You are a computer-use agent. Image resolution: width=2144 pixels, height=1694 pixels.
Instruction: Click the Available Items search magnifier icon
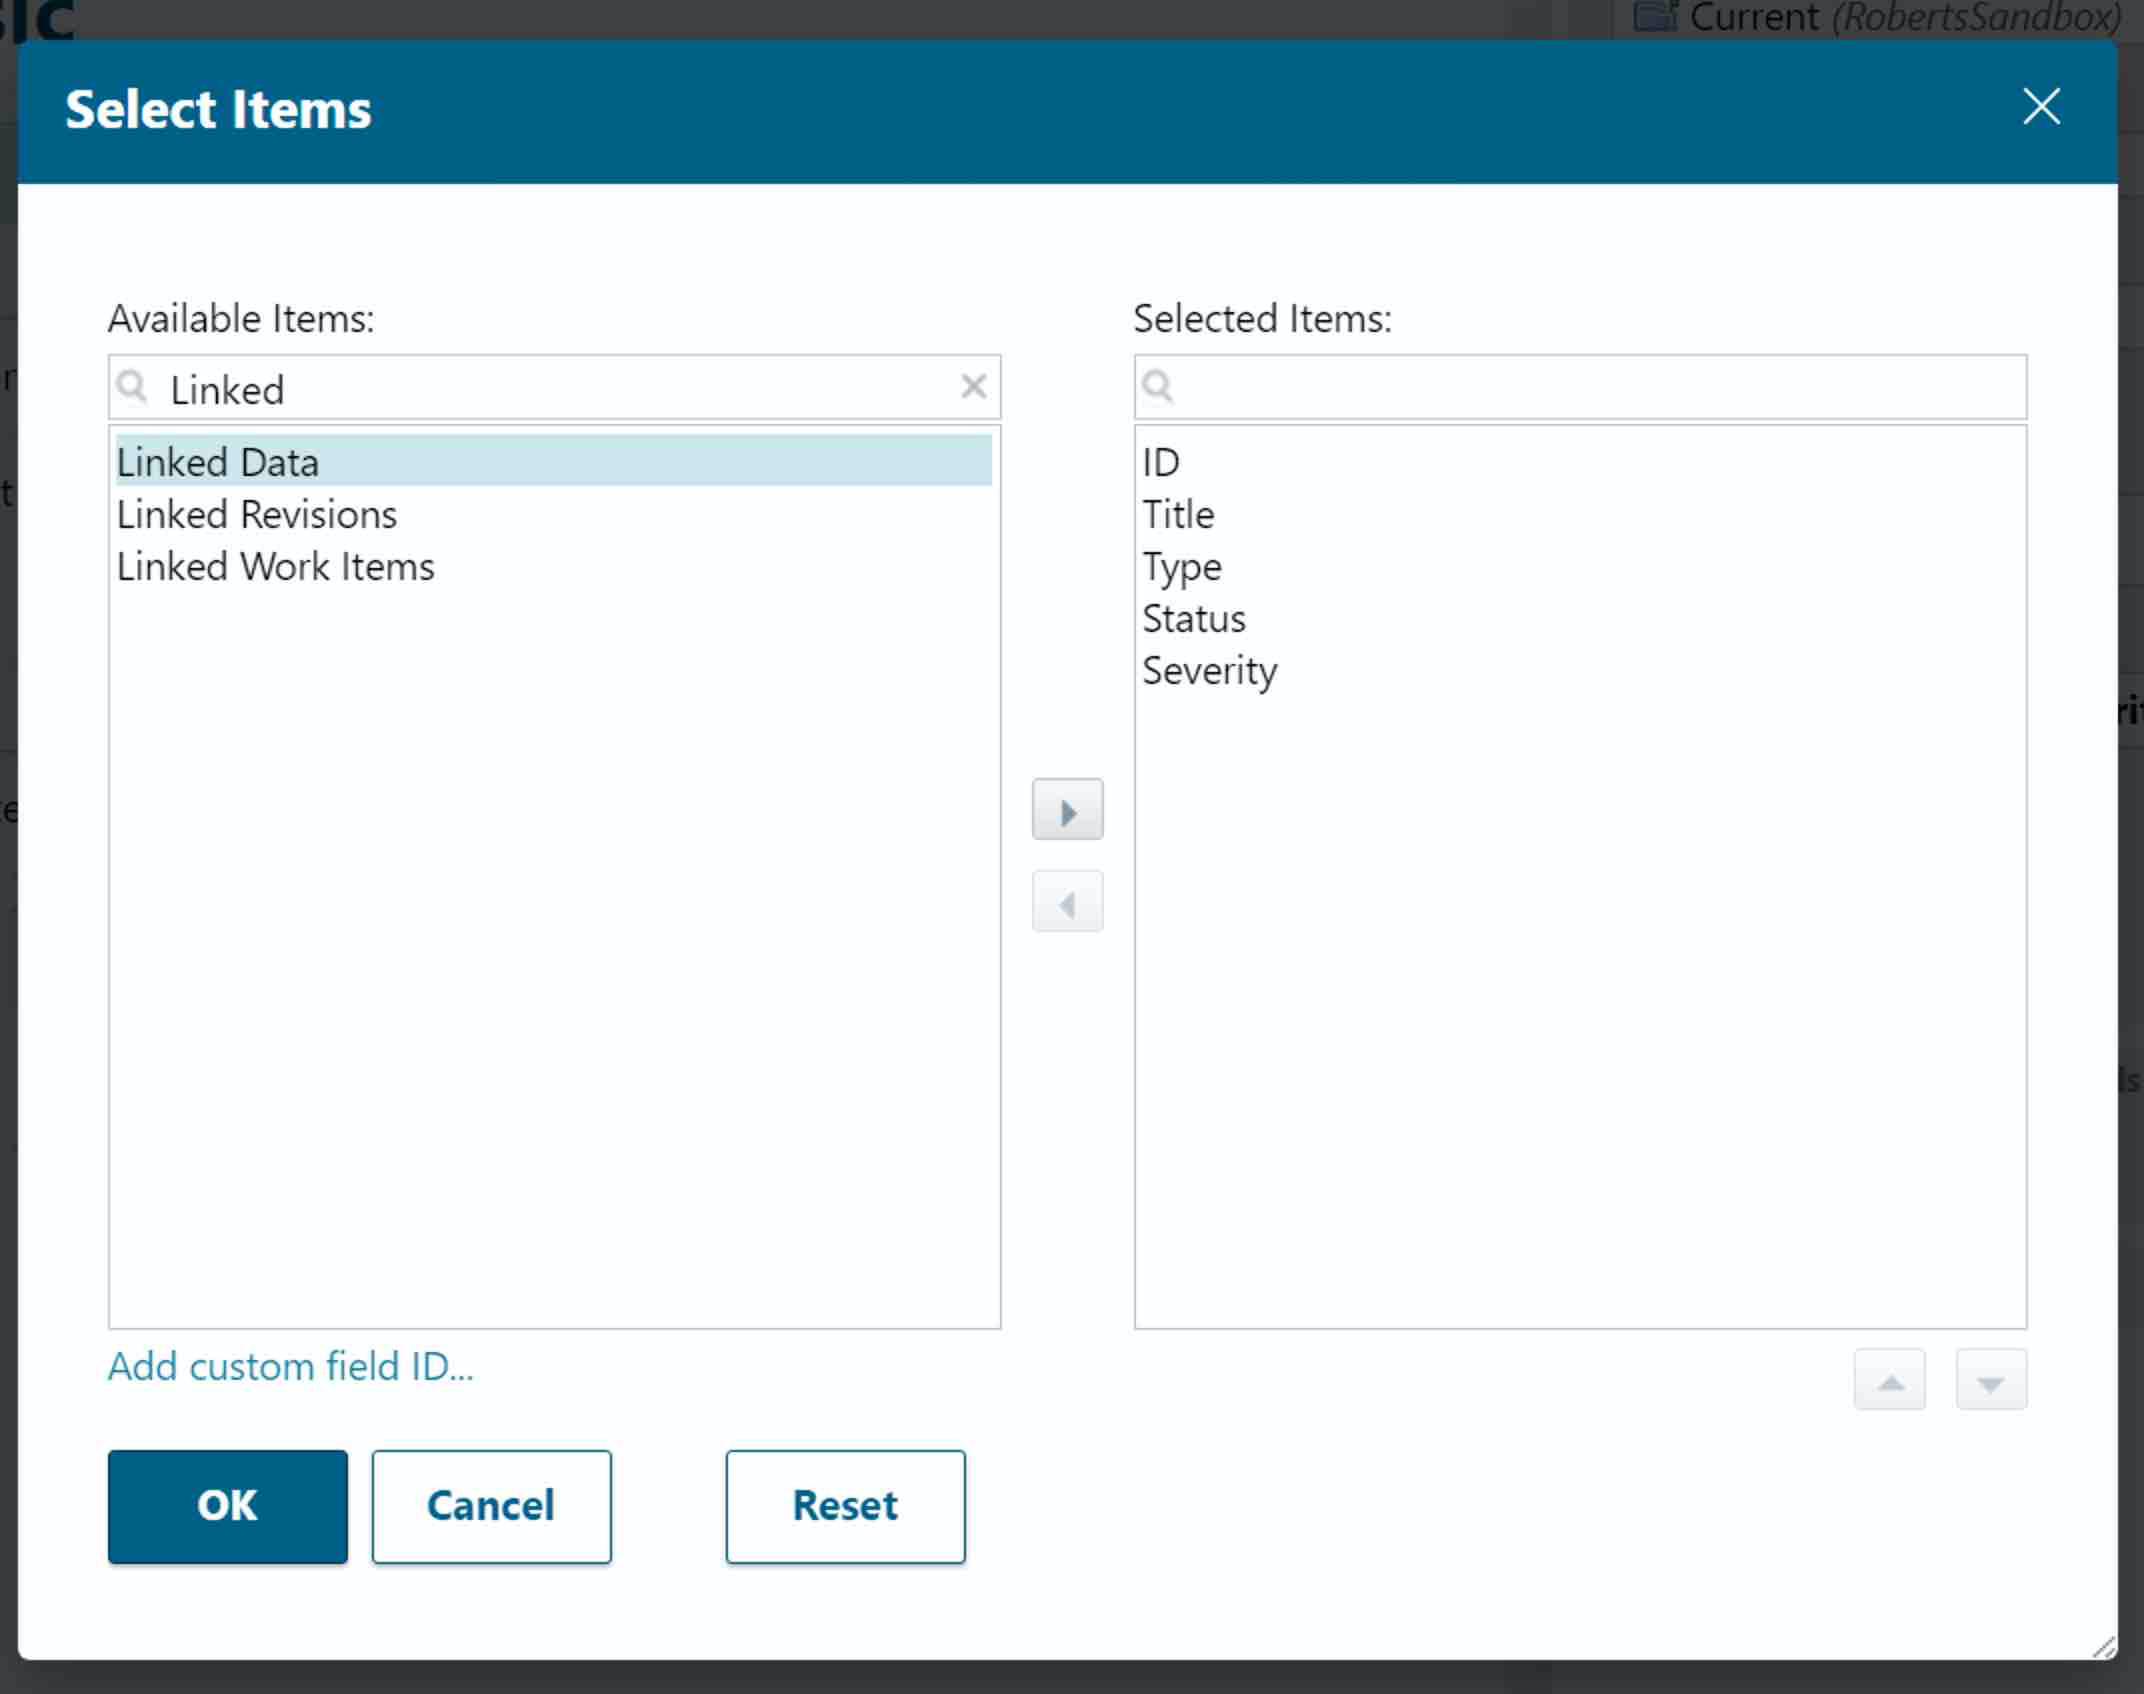(132, 387)
